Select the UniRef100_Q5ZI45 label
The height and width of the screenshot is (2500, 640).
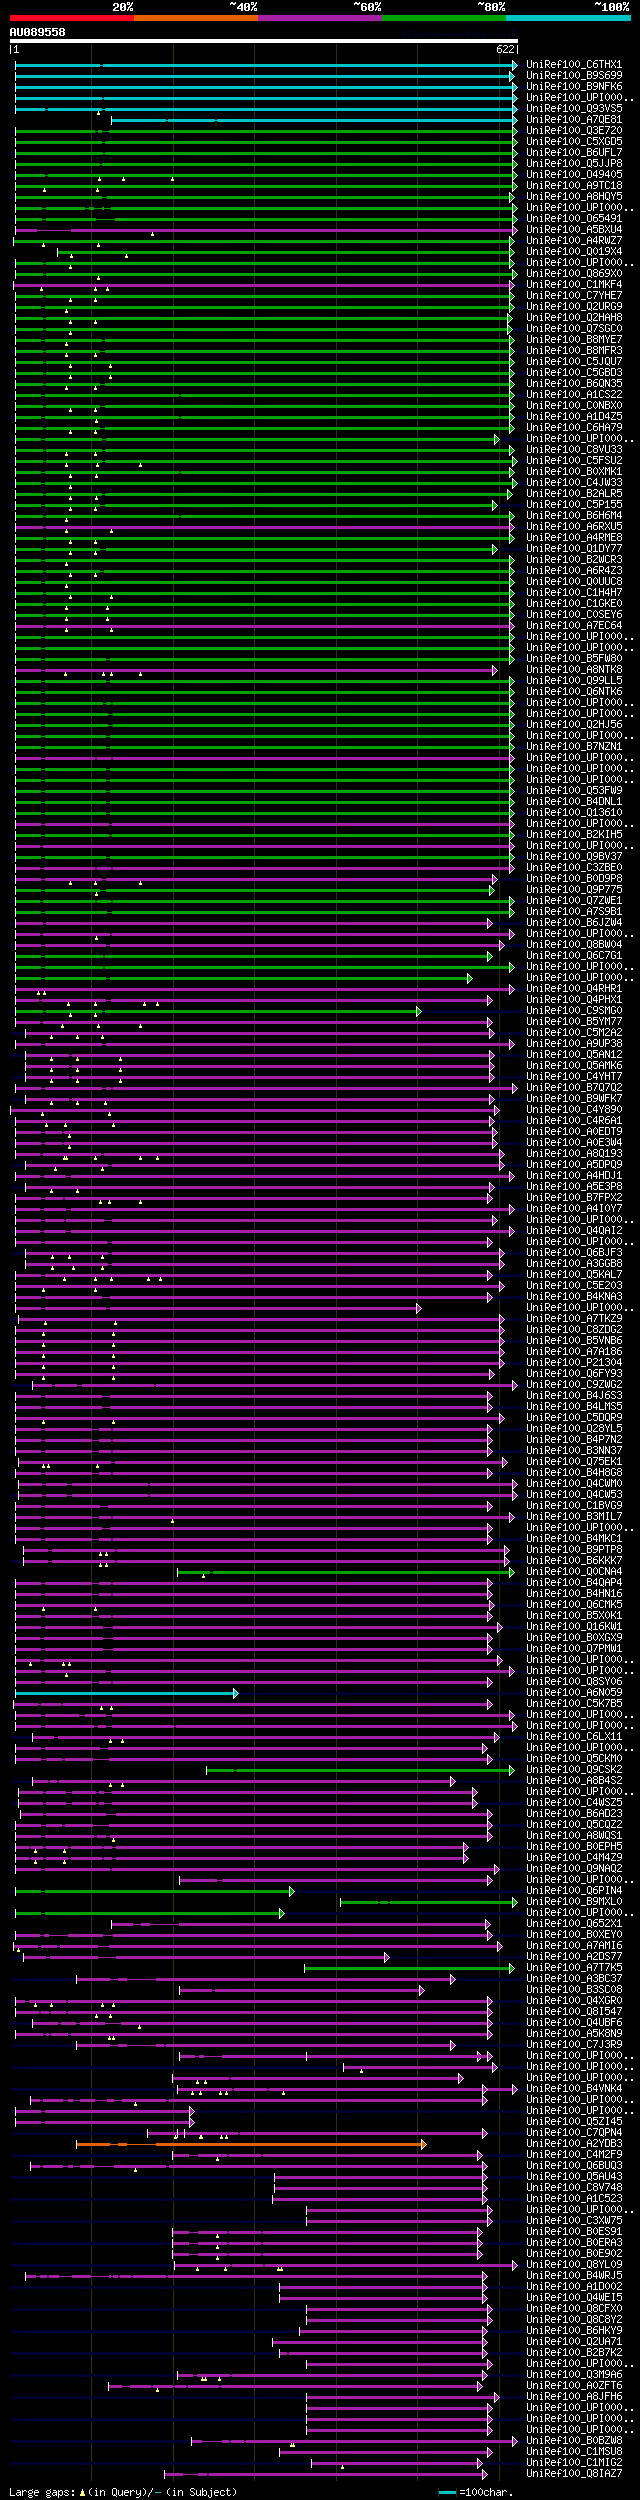(x=574, y=2122)
